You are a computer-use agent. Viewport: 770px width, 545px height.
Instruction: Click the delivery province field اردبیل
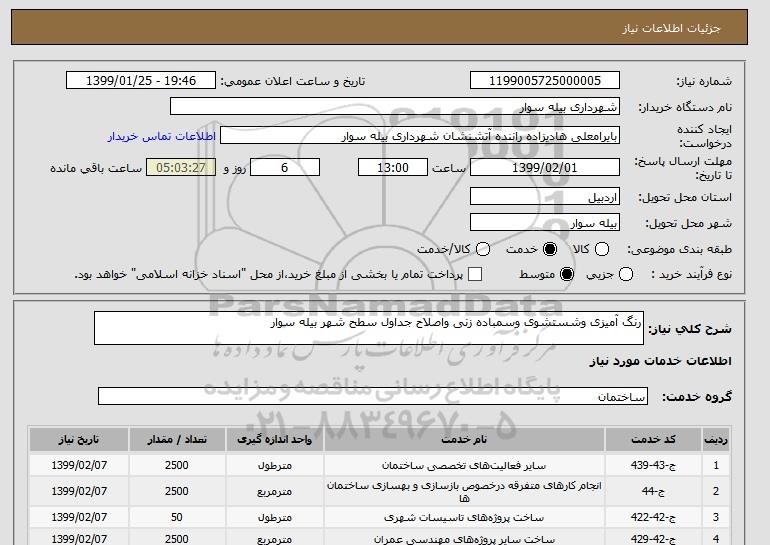coord(545,196)
